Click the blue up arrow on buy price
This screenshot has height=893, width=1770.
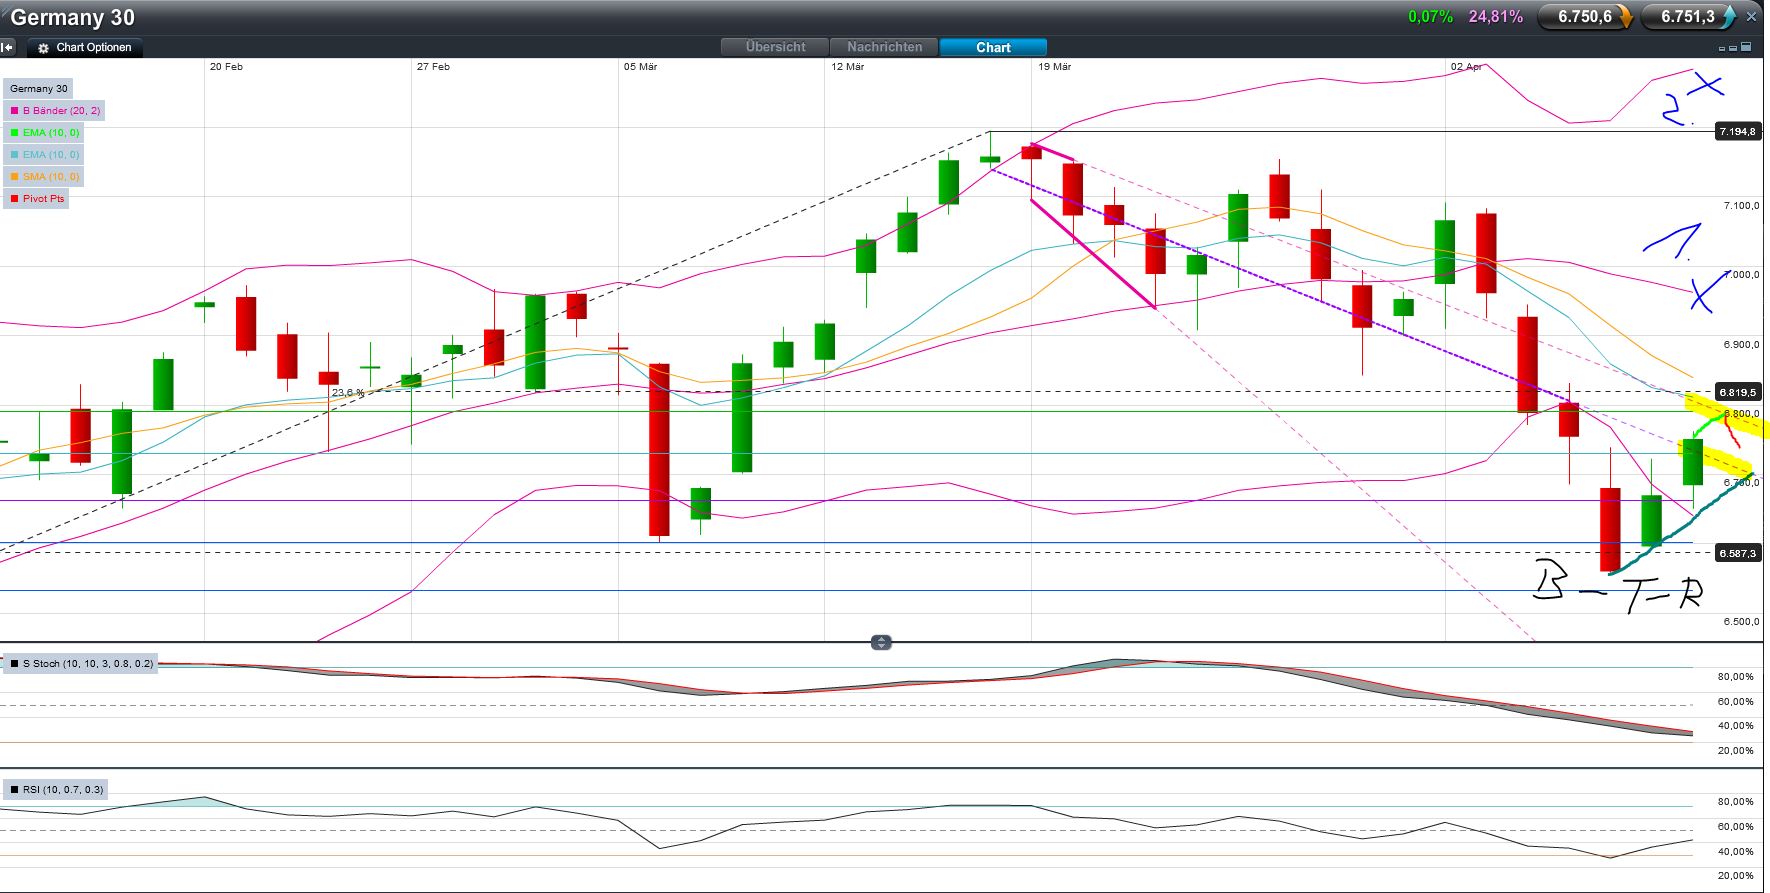click(1728, 17)
